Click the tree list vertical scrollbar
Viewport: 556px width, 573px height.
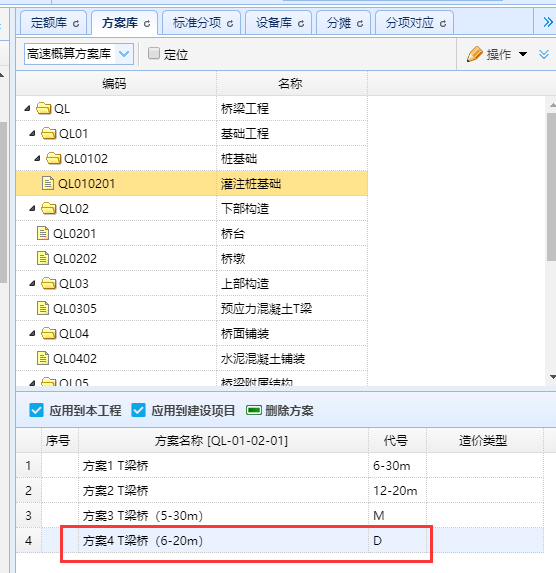coord(551,187)
